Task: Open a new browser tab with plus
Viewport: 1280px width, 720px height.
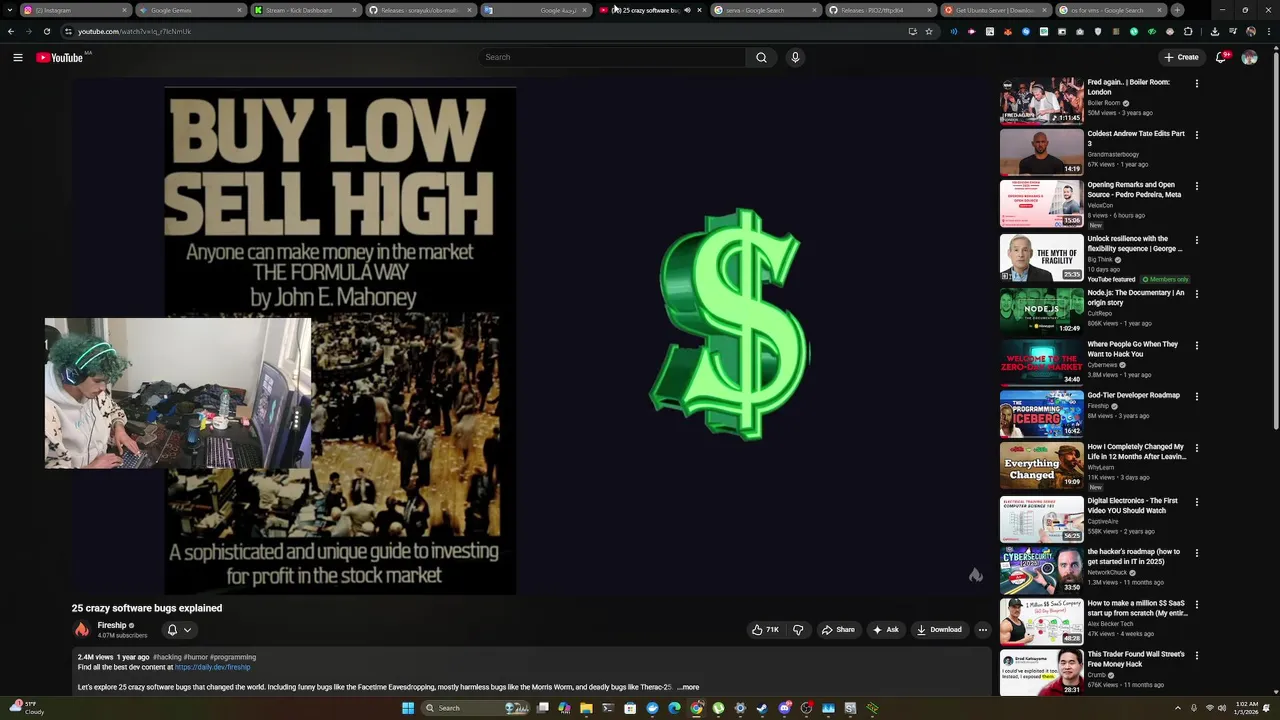Action: (1177, 10)
